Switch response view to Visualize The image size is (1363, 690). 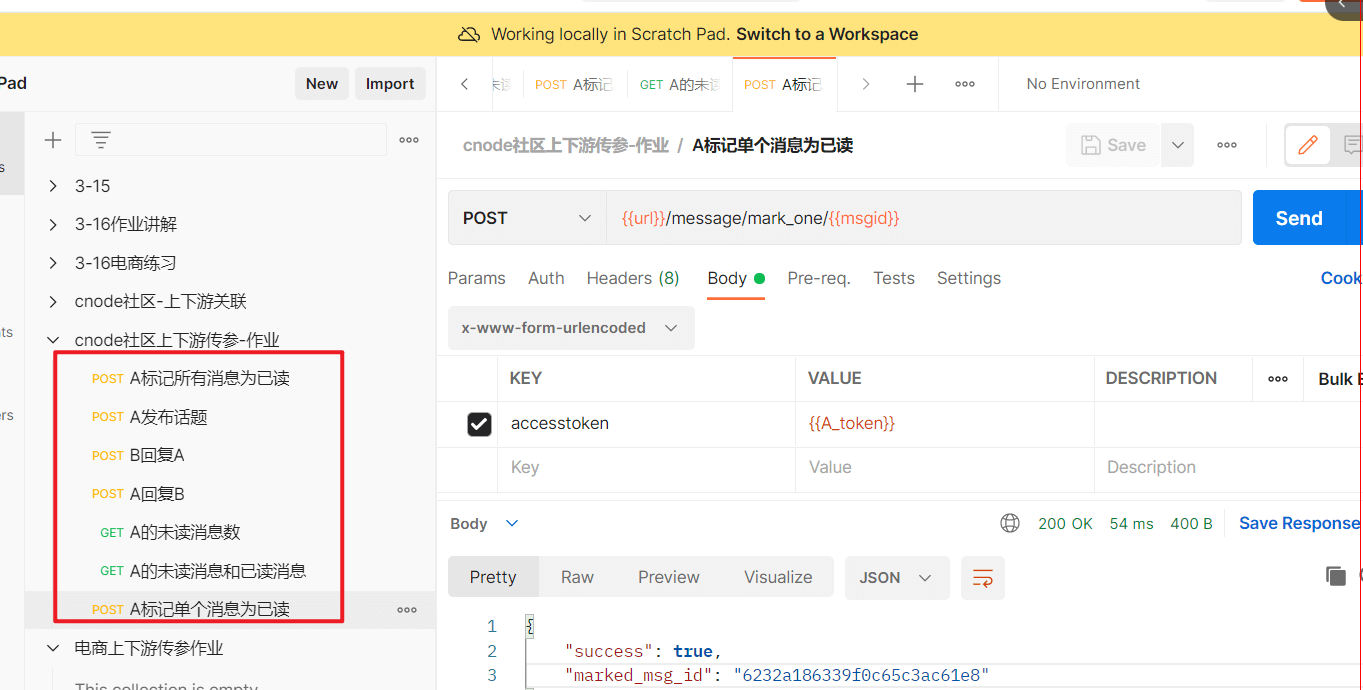click(x=778, y=577)
